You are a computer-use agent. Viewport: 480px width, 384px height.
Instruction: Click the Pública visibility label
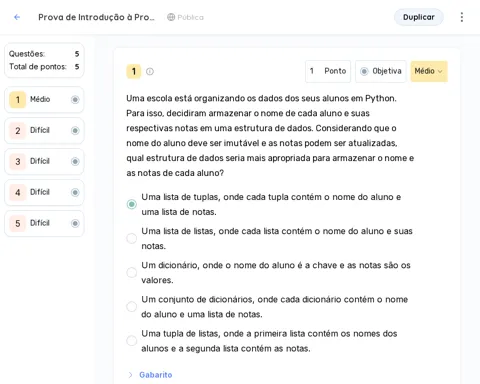(x=190, y=17)
